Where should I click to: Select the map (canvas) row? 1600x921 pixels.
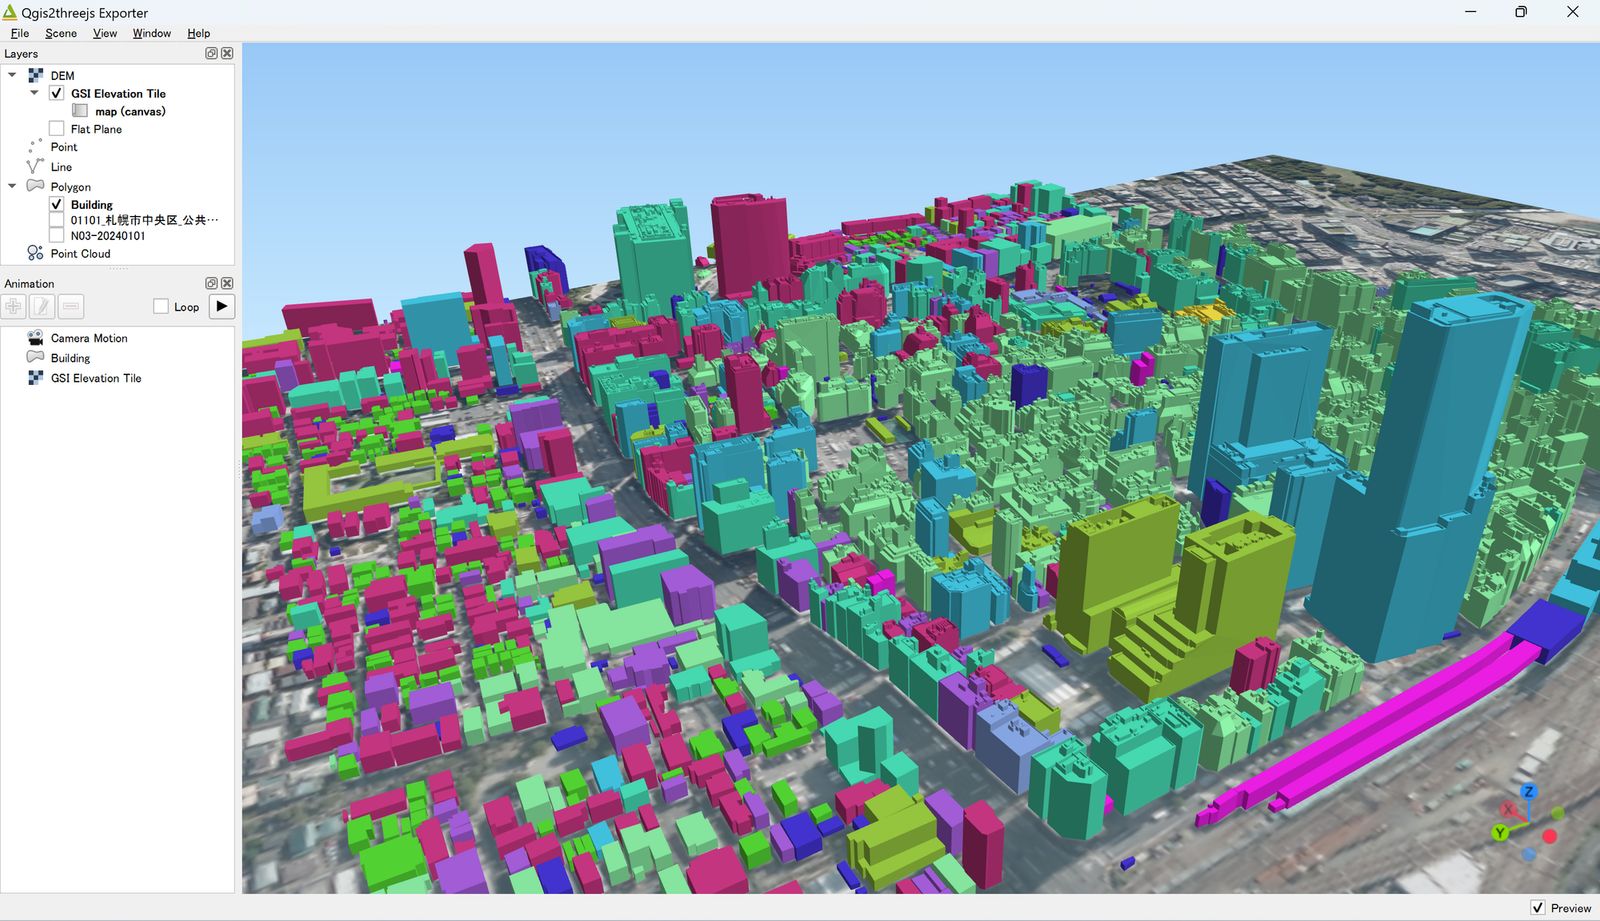coord(118,111)
